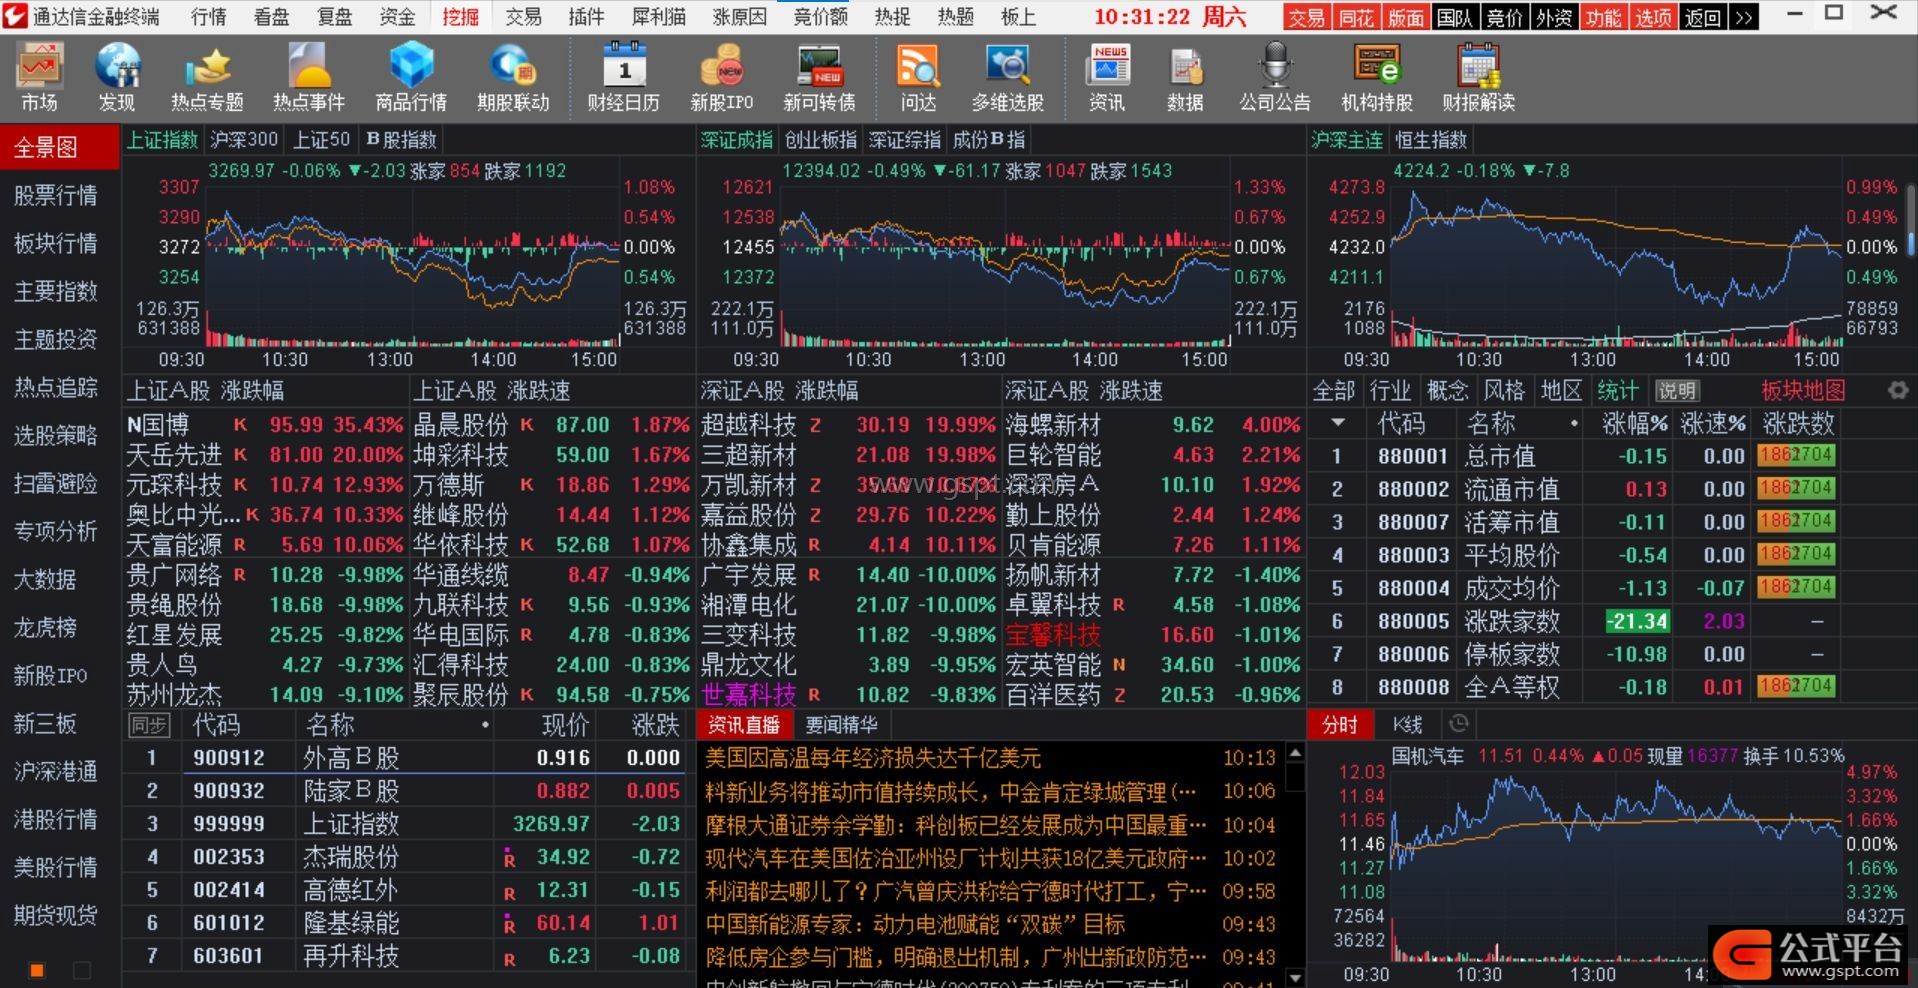The height and width of the screenshot is (988, 1918).
Task: Open the 资金 menu
Action: [397, 17]
